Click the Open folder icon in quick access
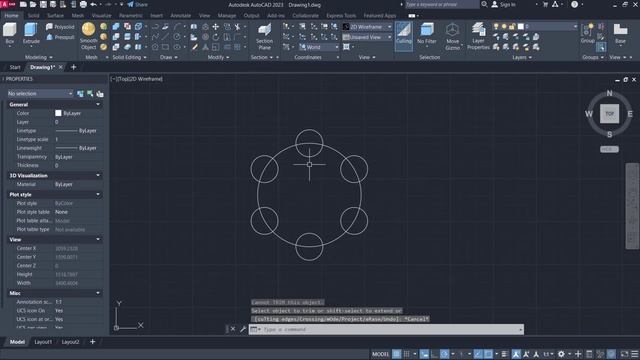This screenshot has width=640, height=360. [x=33, y=4]
